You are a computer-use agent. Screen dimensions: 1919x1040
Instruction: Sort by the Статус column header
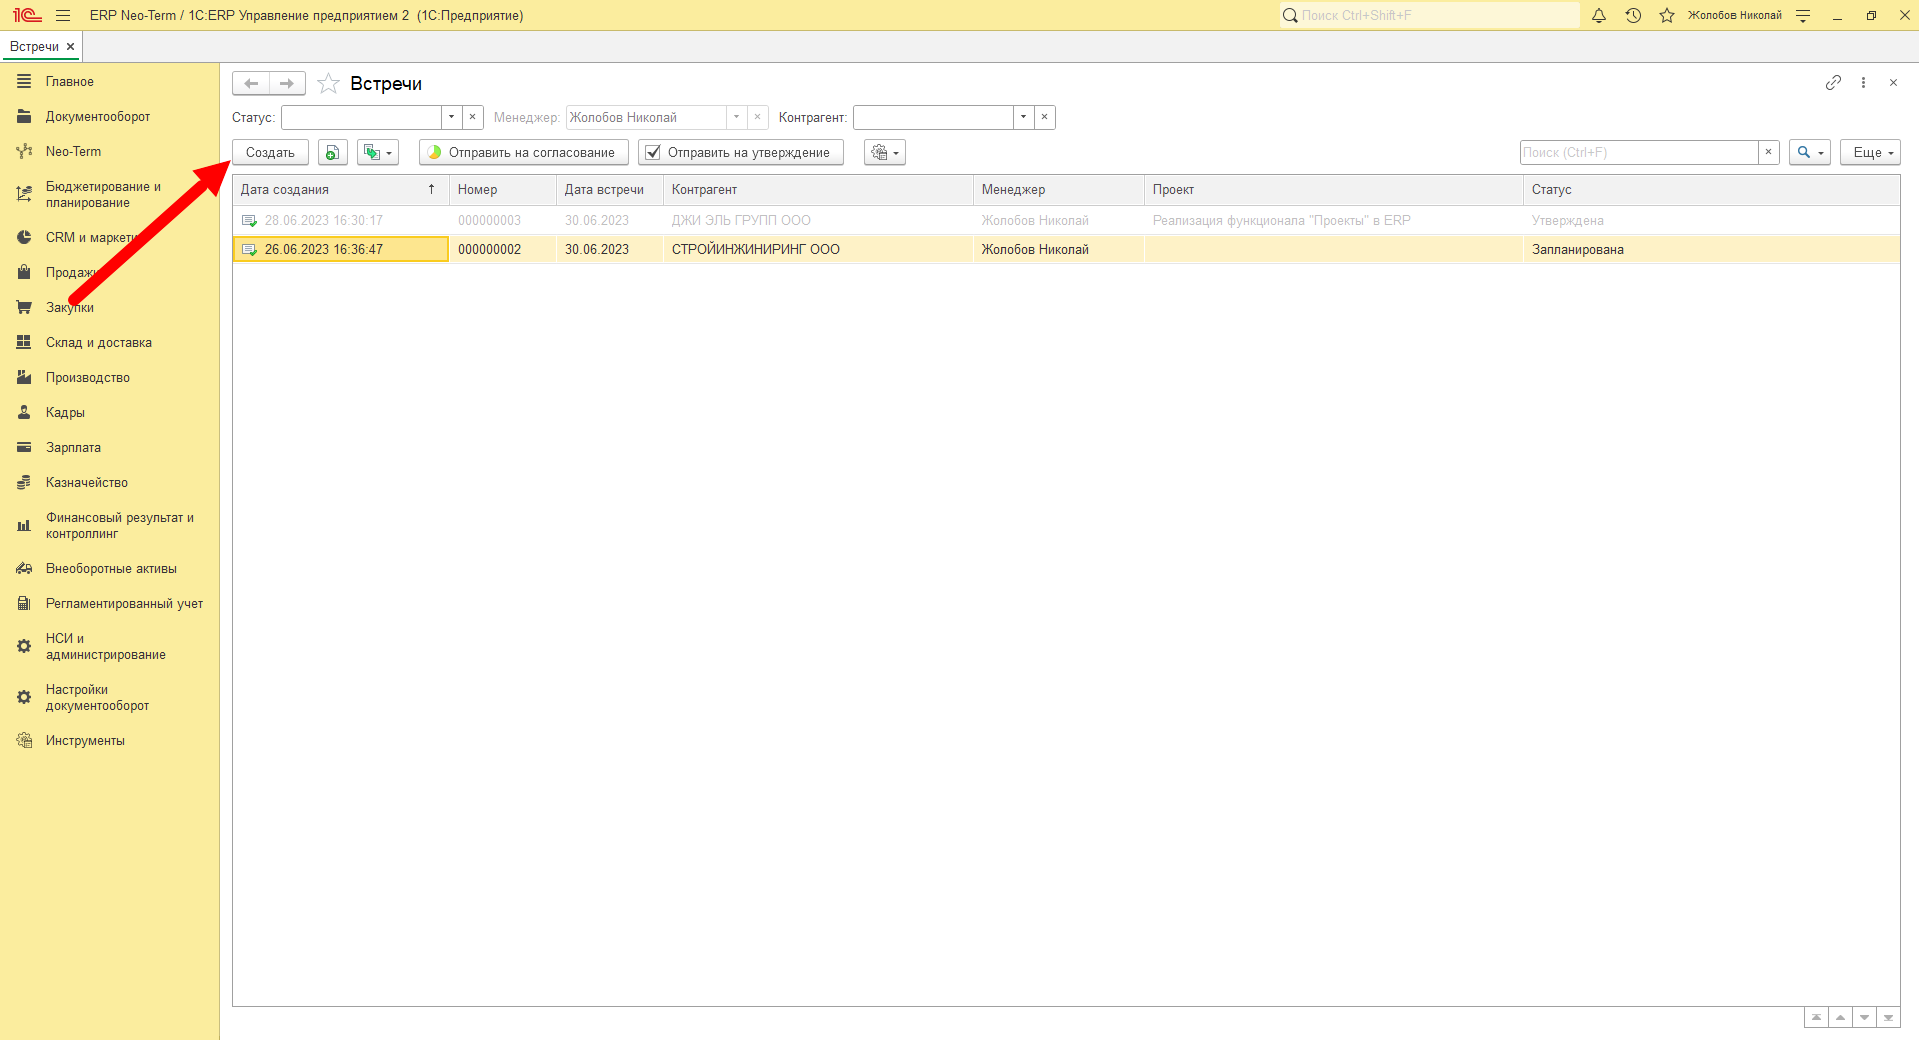click(x=1711, y=190)
